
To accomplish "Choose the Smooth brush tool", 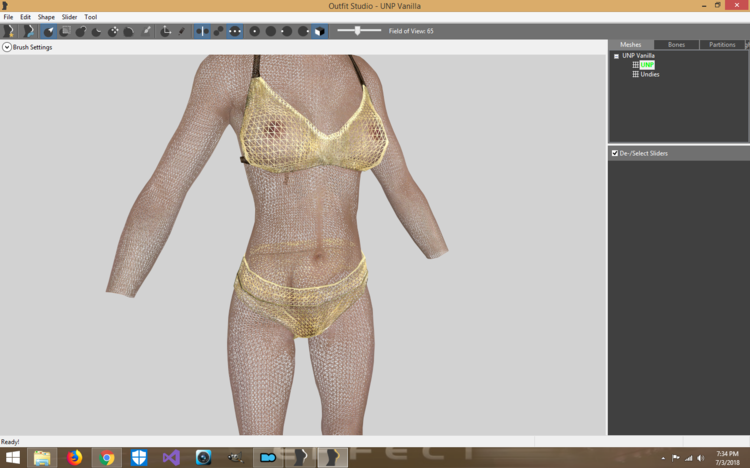I will pyautogui.click(x=129, y=31).
